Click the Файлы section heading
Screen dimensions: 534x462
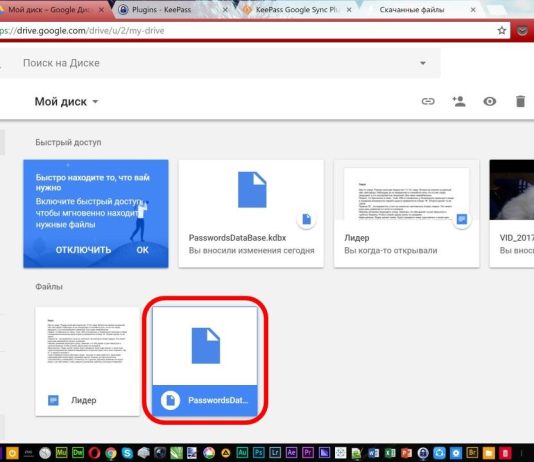49,287
